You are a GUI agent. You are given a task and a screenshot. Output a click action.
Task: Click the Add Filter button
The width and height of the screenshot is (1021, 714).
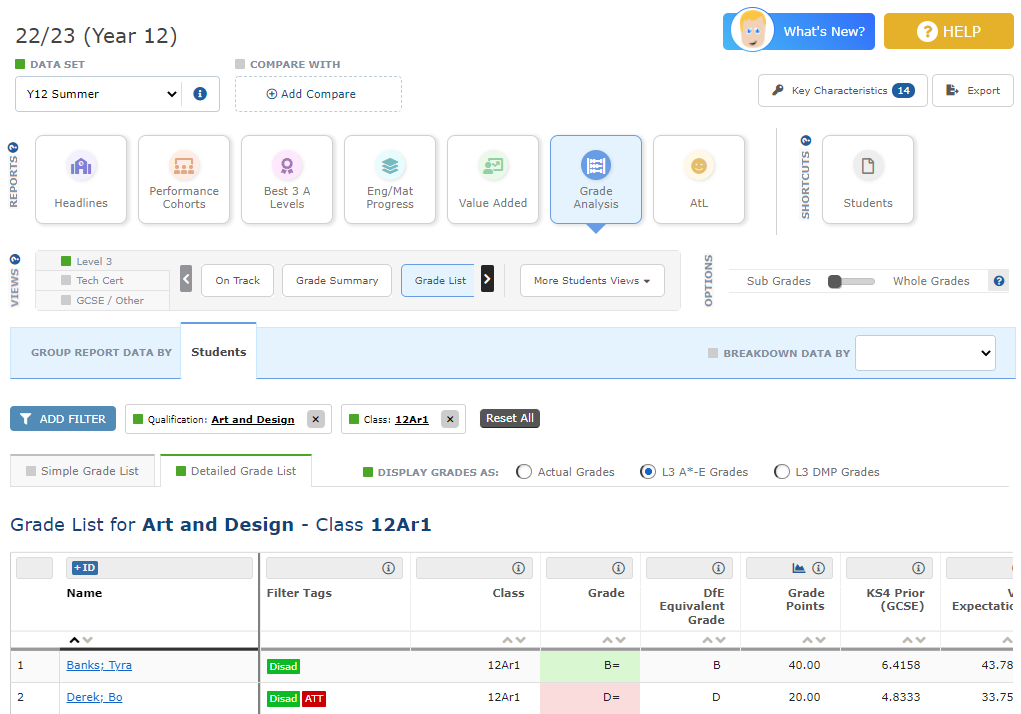[63, 419]
